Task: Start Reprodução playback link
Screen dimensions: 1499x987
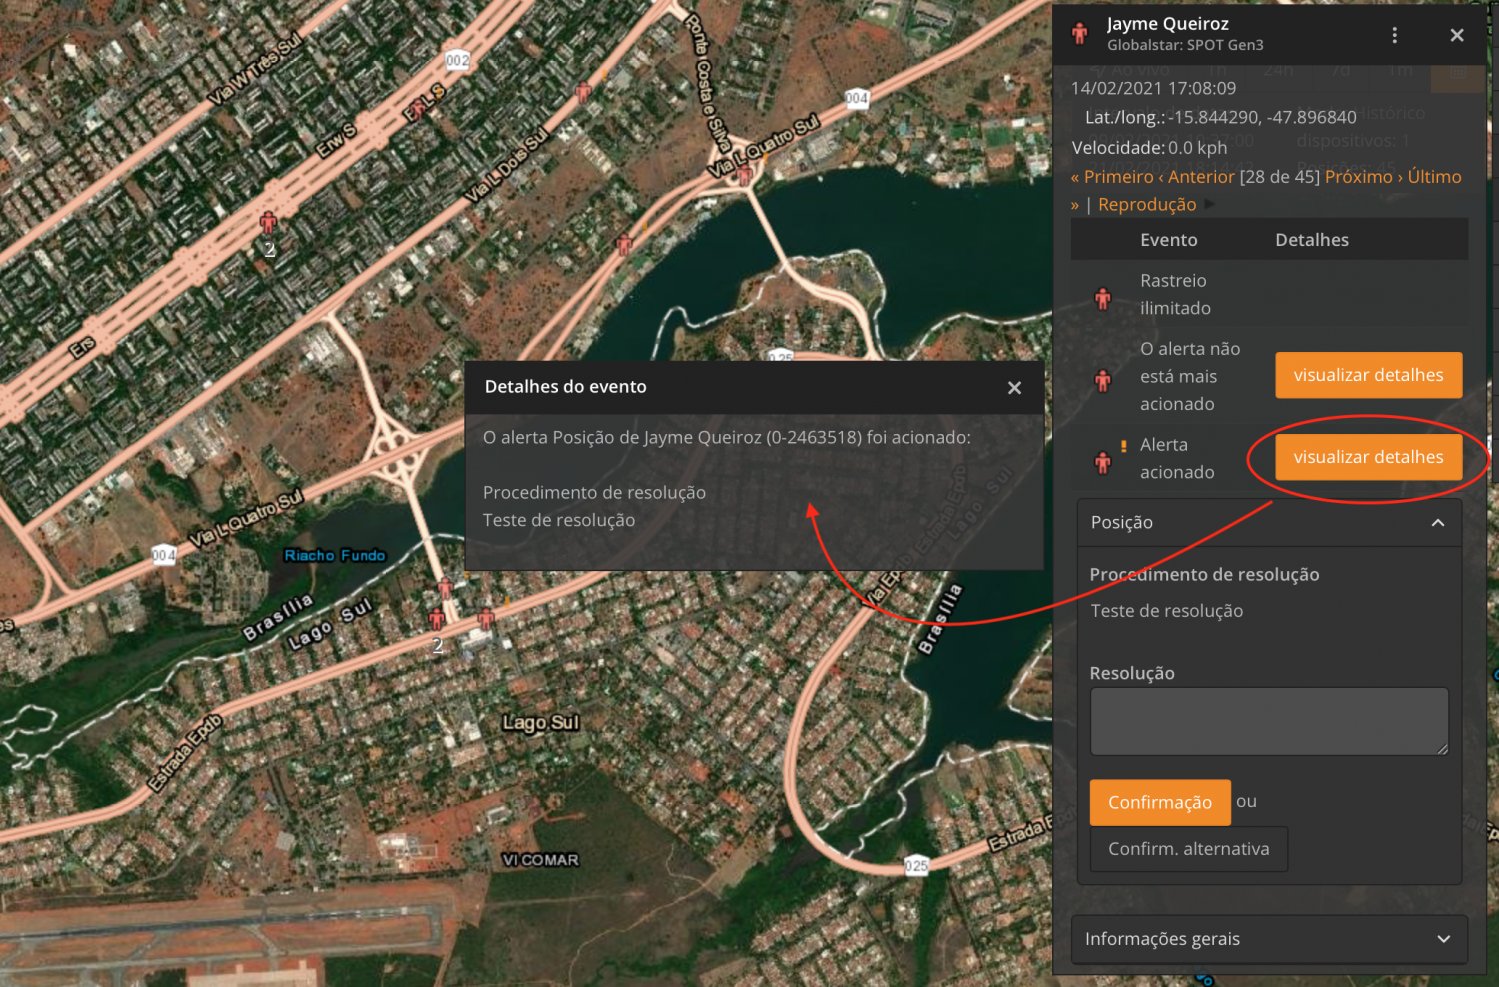Action: [1146, 204]
